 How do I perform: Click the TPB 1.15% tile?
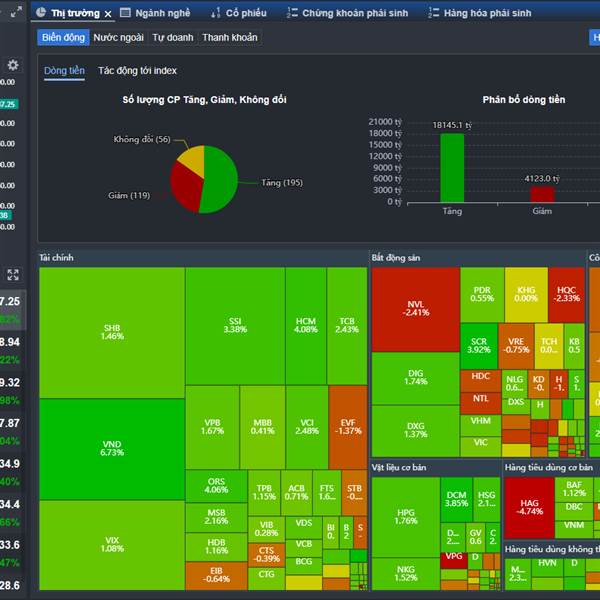264,493
